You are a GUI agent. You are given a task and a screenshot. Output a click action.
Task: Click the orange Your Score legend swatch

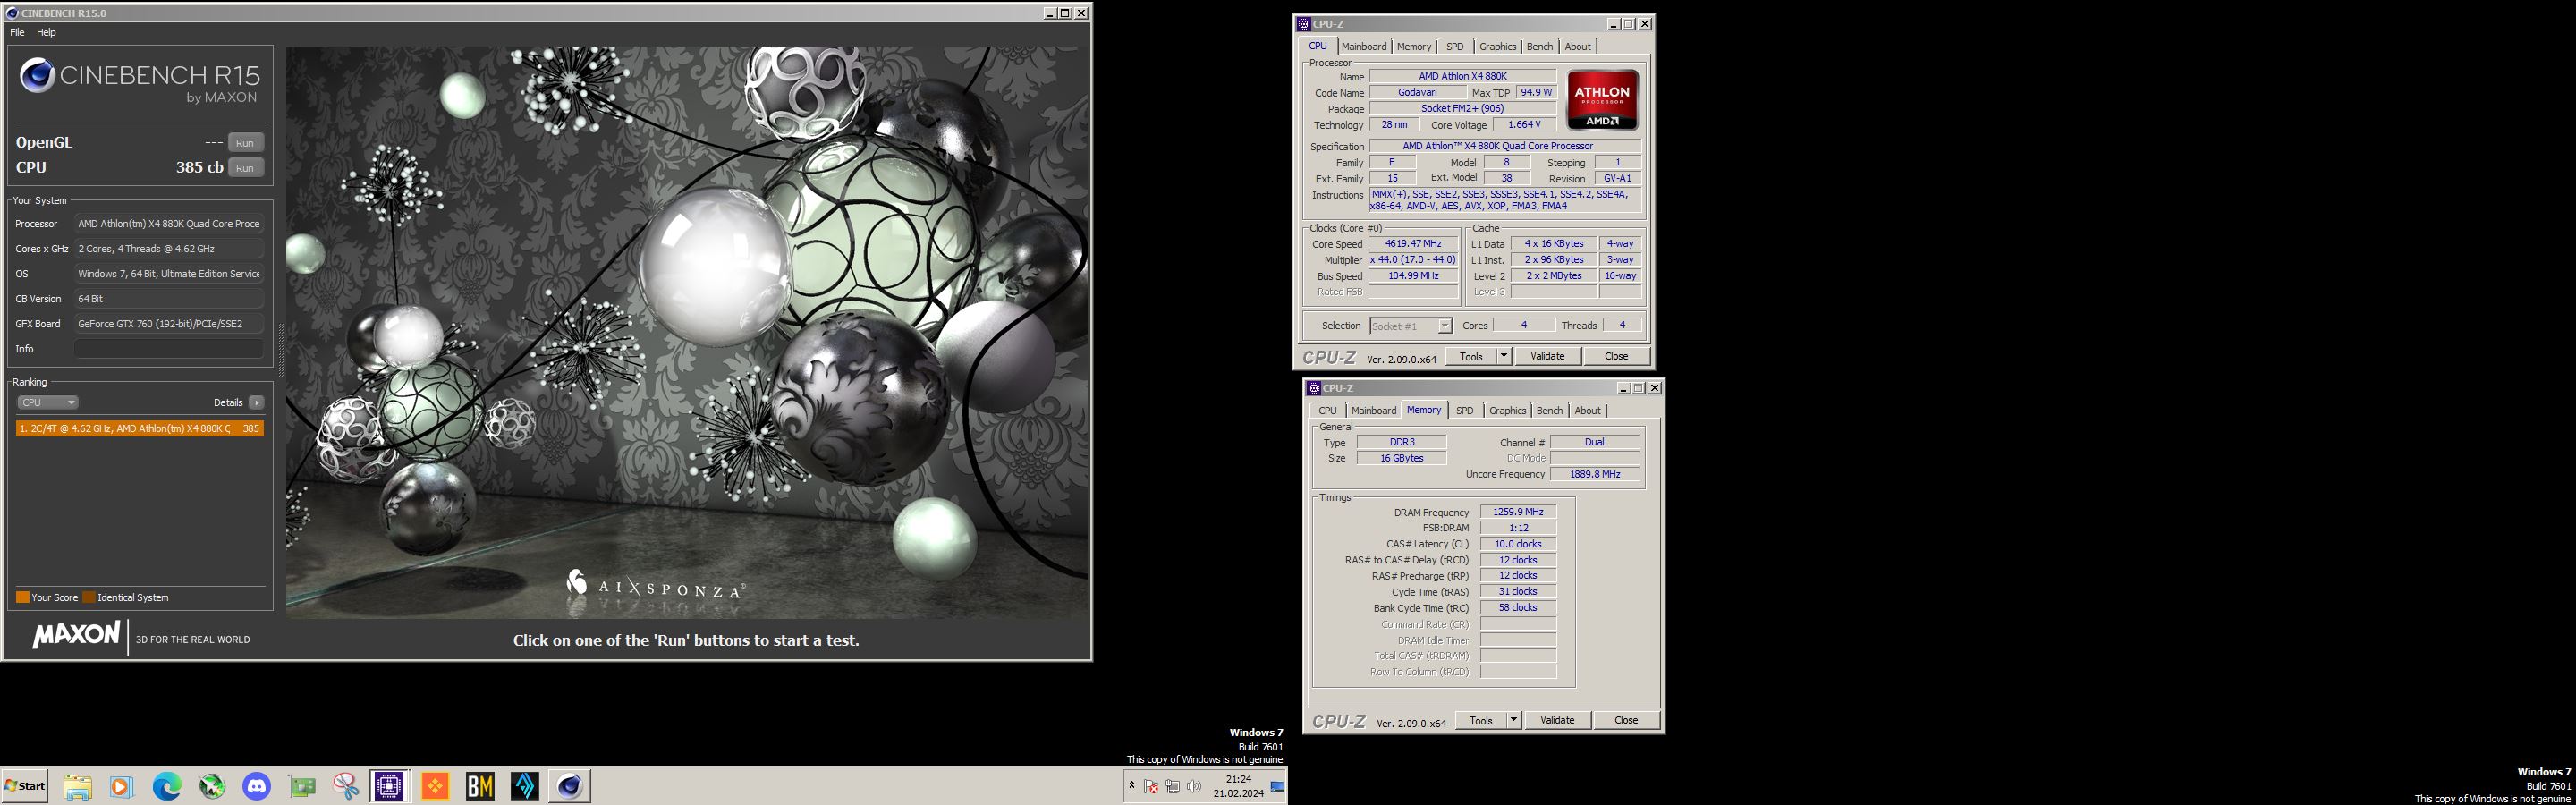[x=22, y=598]
